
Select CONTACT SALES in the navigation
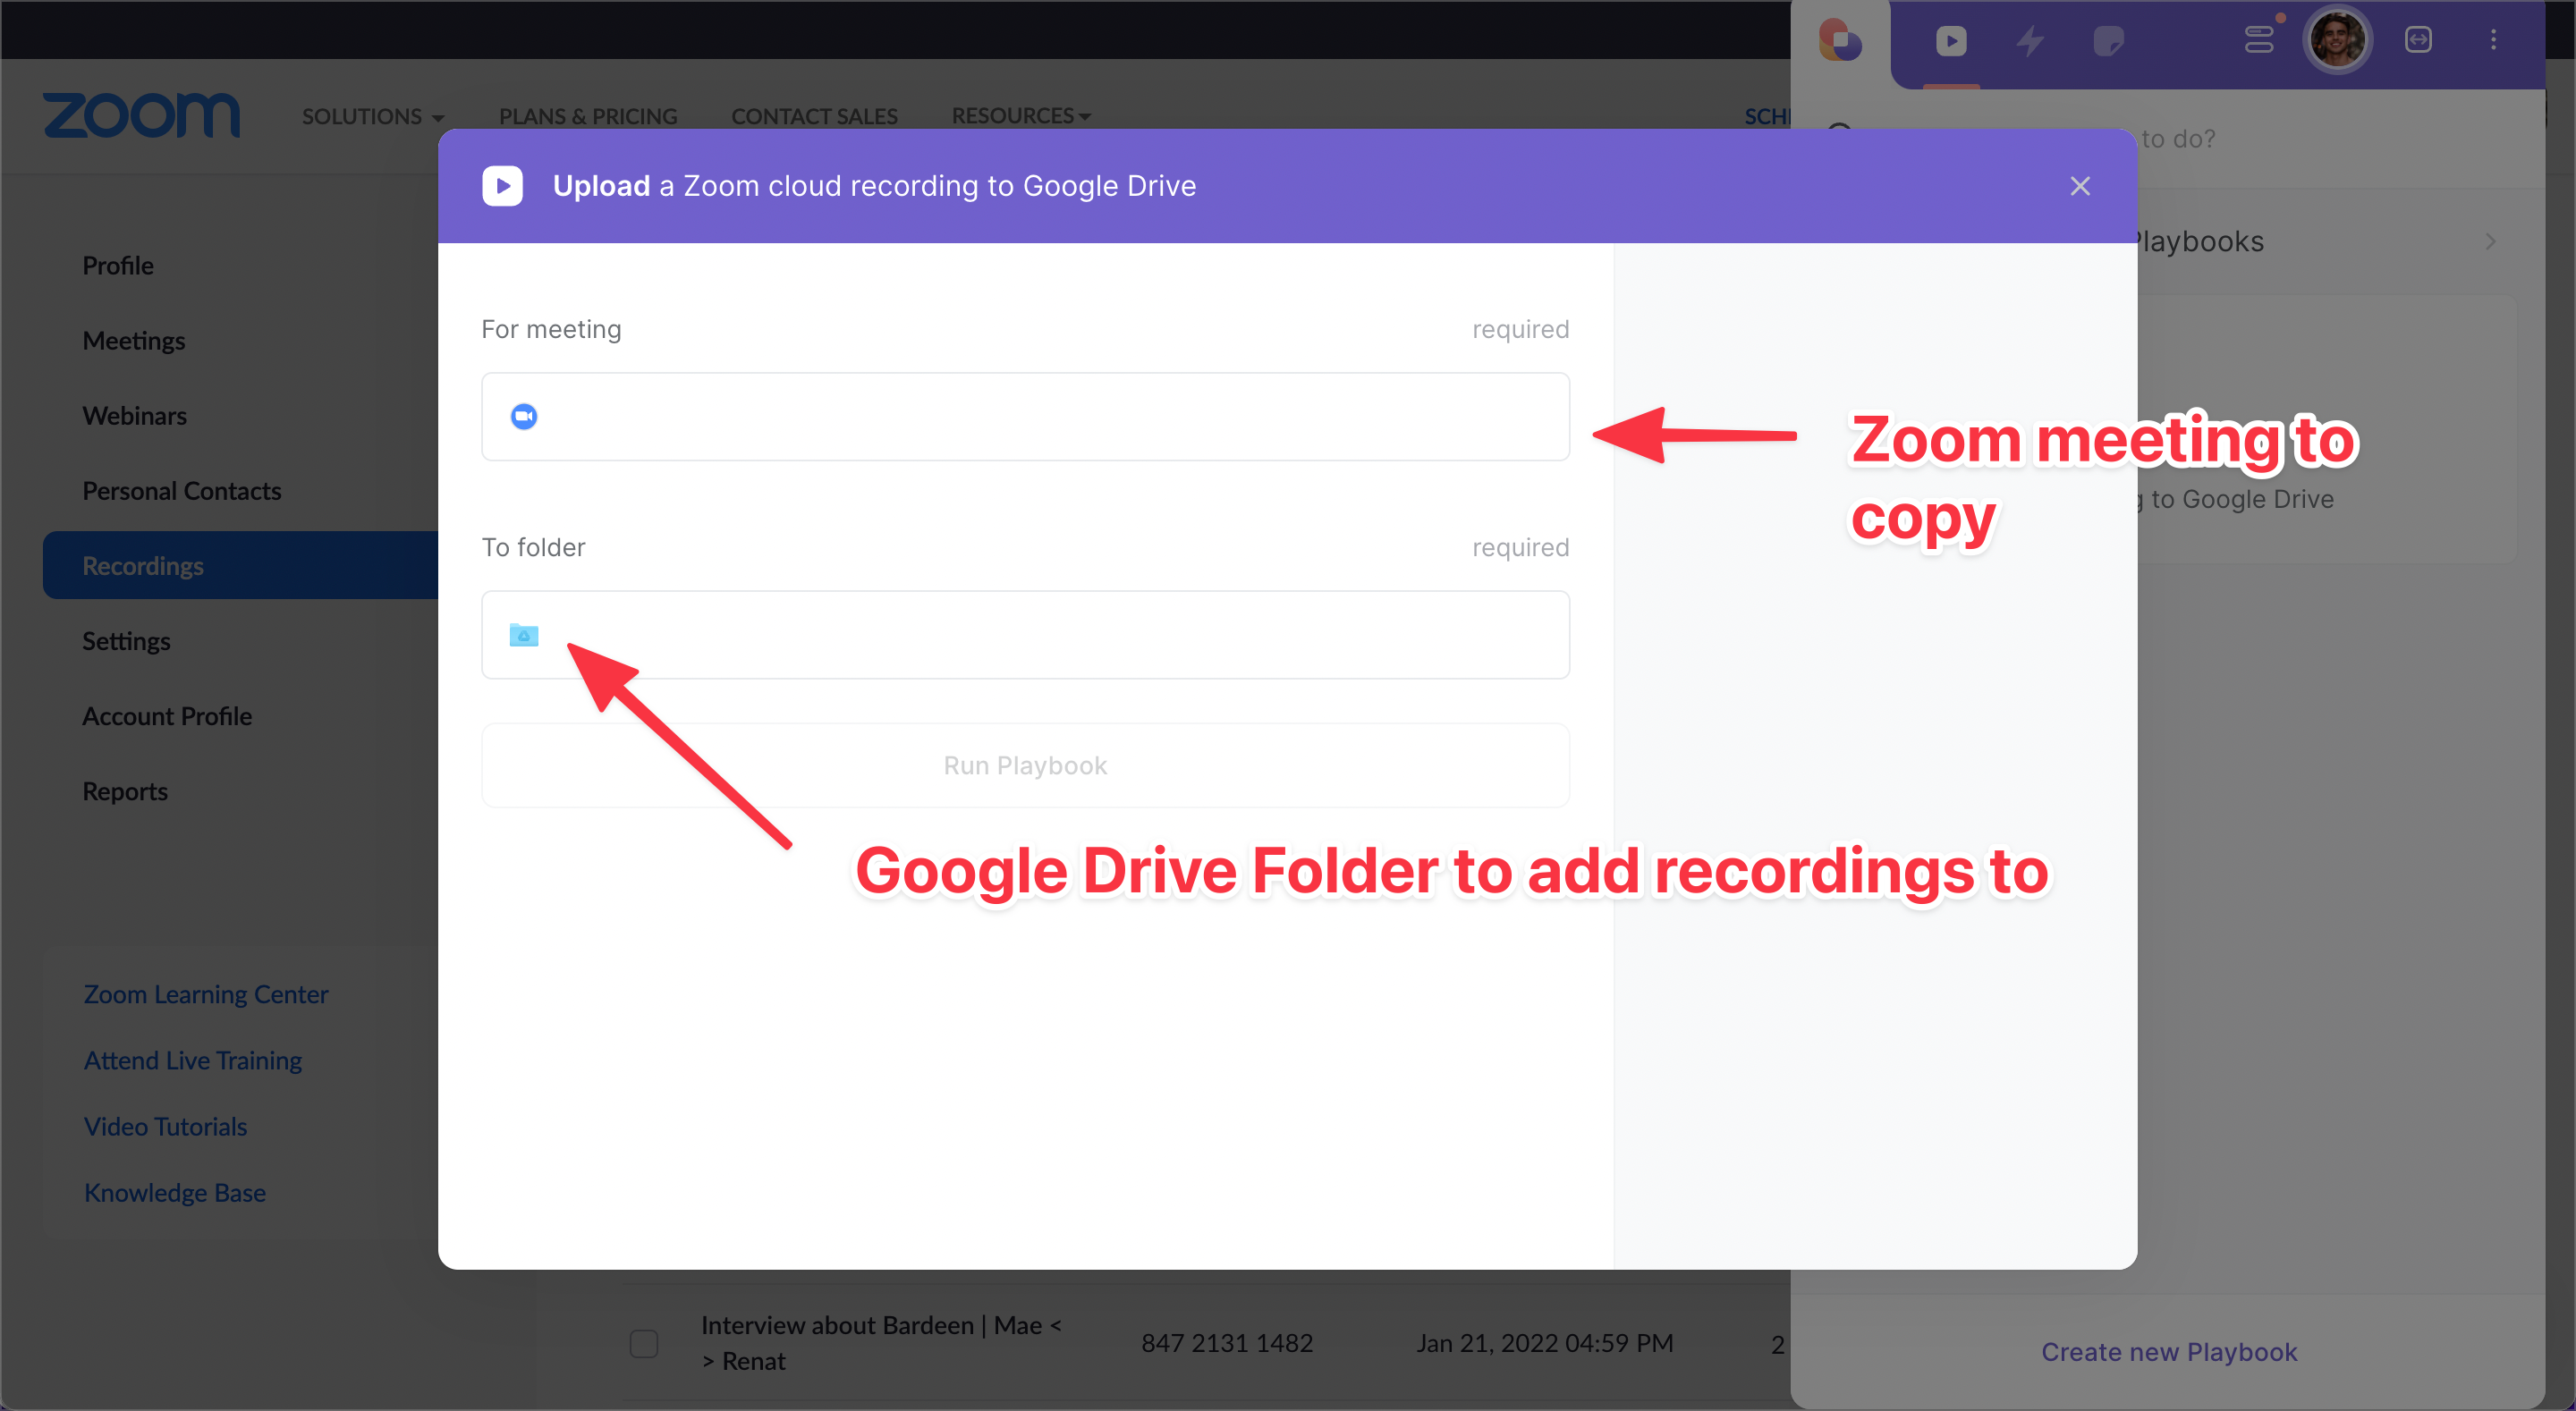pyautogui.click(x=814, y=115)
